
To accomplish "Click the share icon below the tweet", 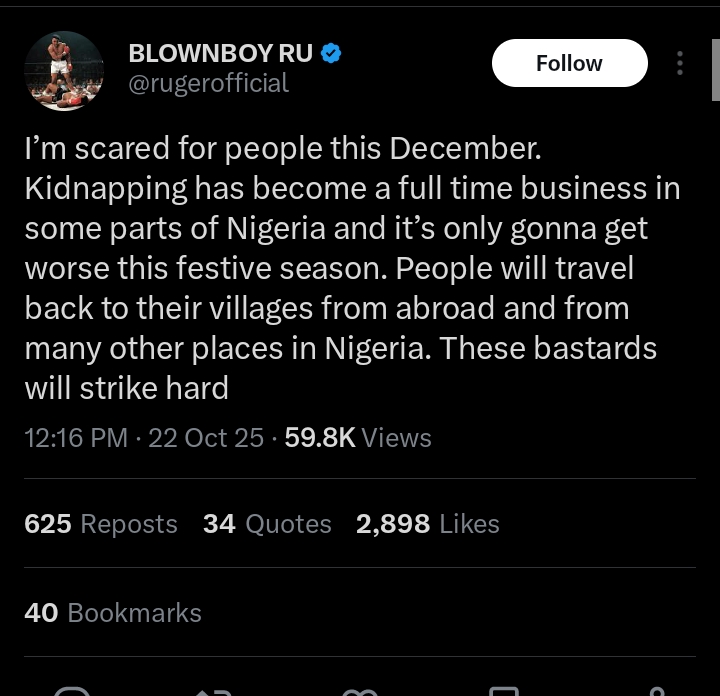I will point(657,691).
